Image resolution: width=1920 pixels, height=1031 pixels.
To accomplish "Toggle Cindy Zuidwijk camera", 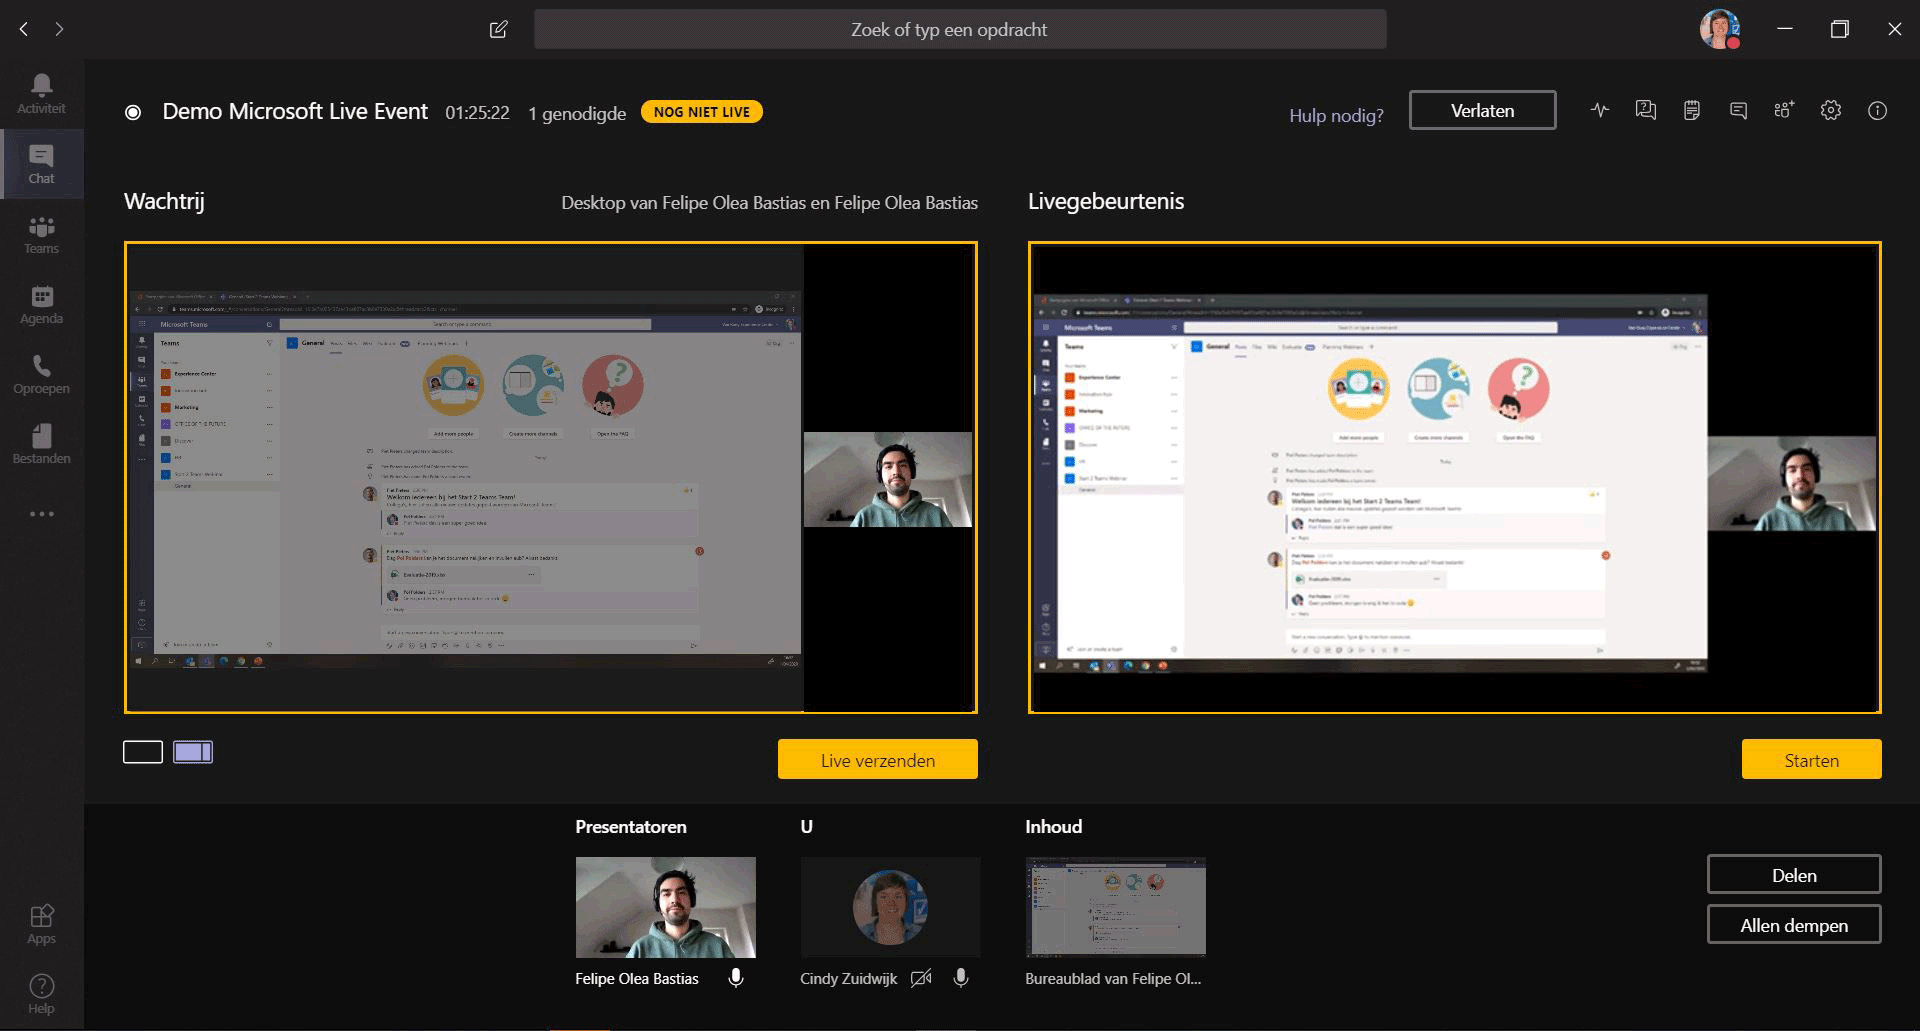I will (921, 978).
